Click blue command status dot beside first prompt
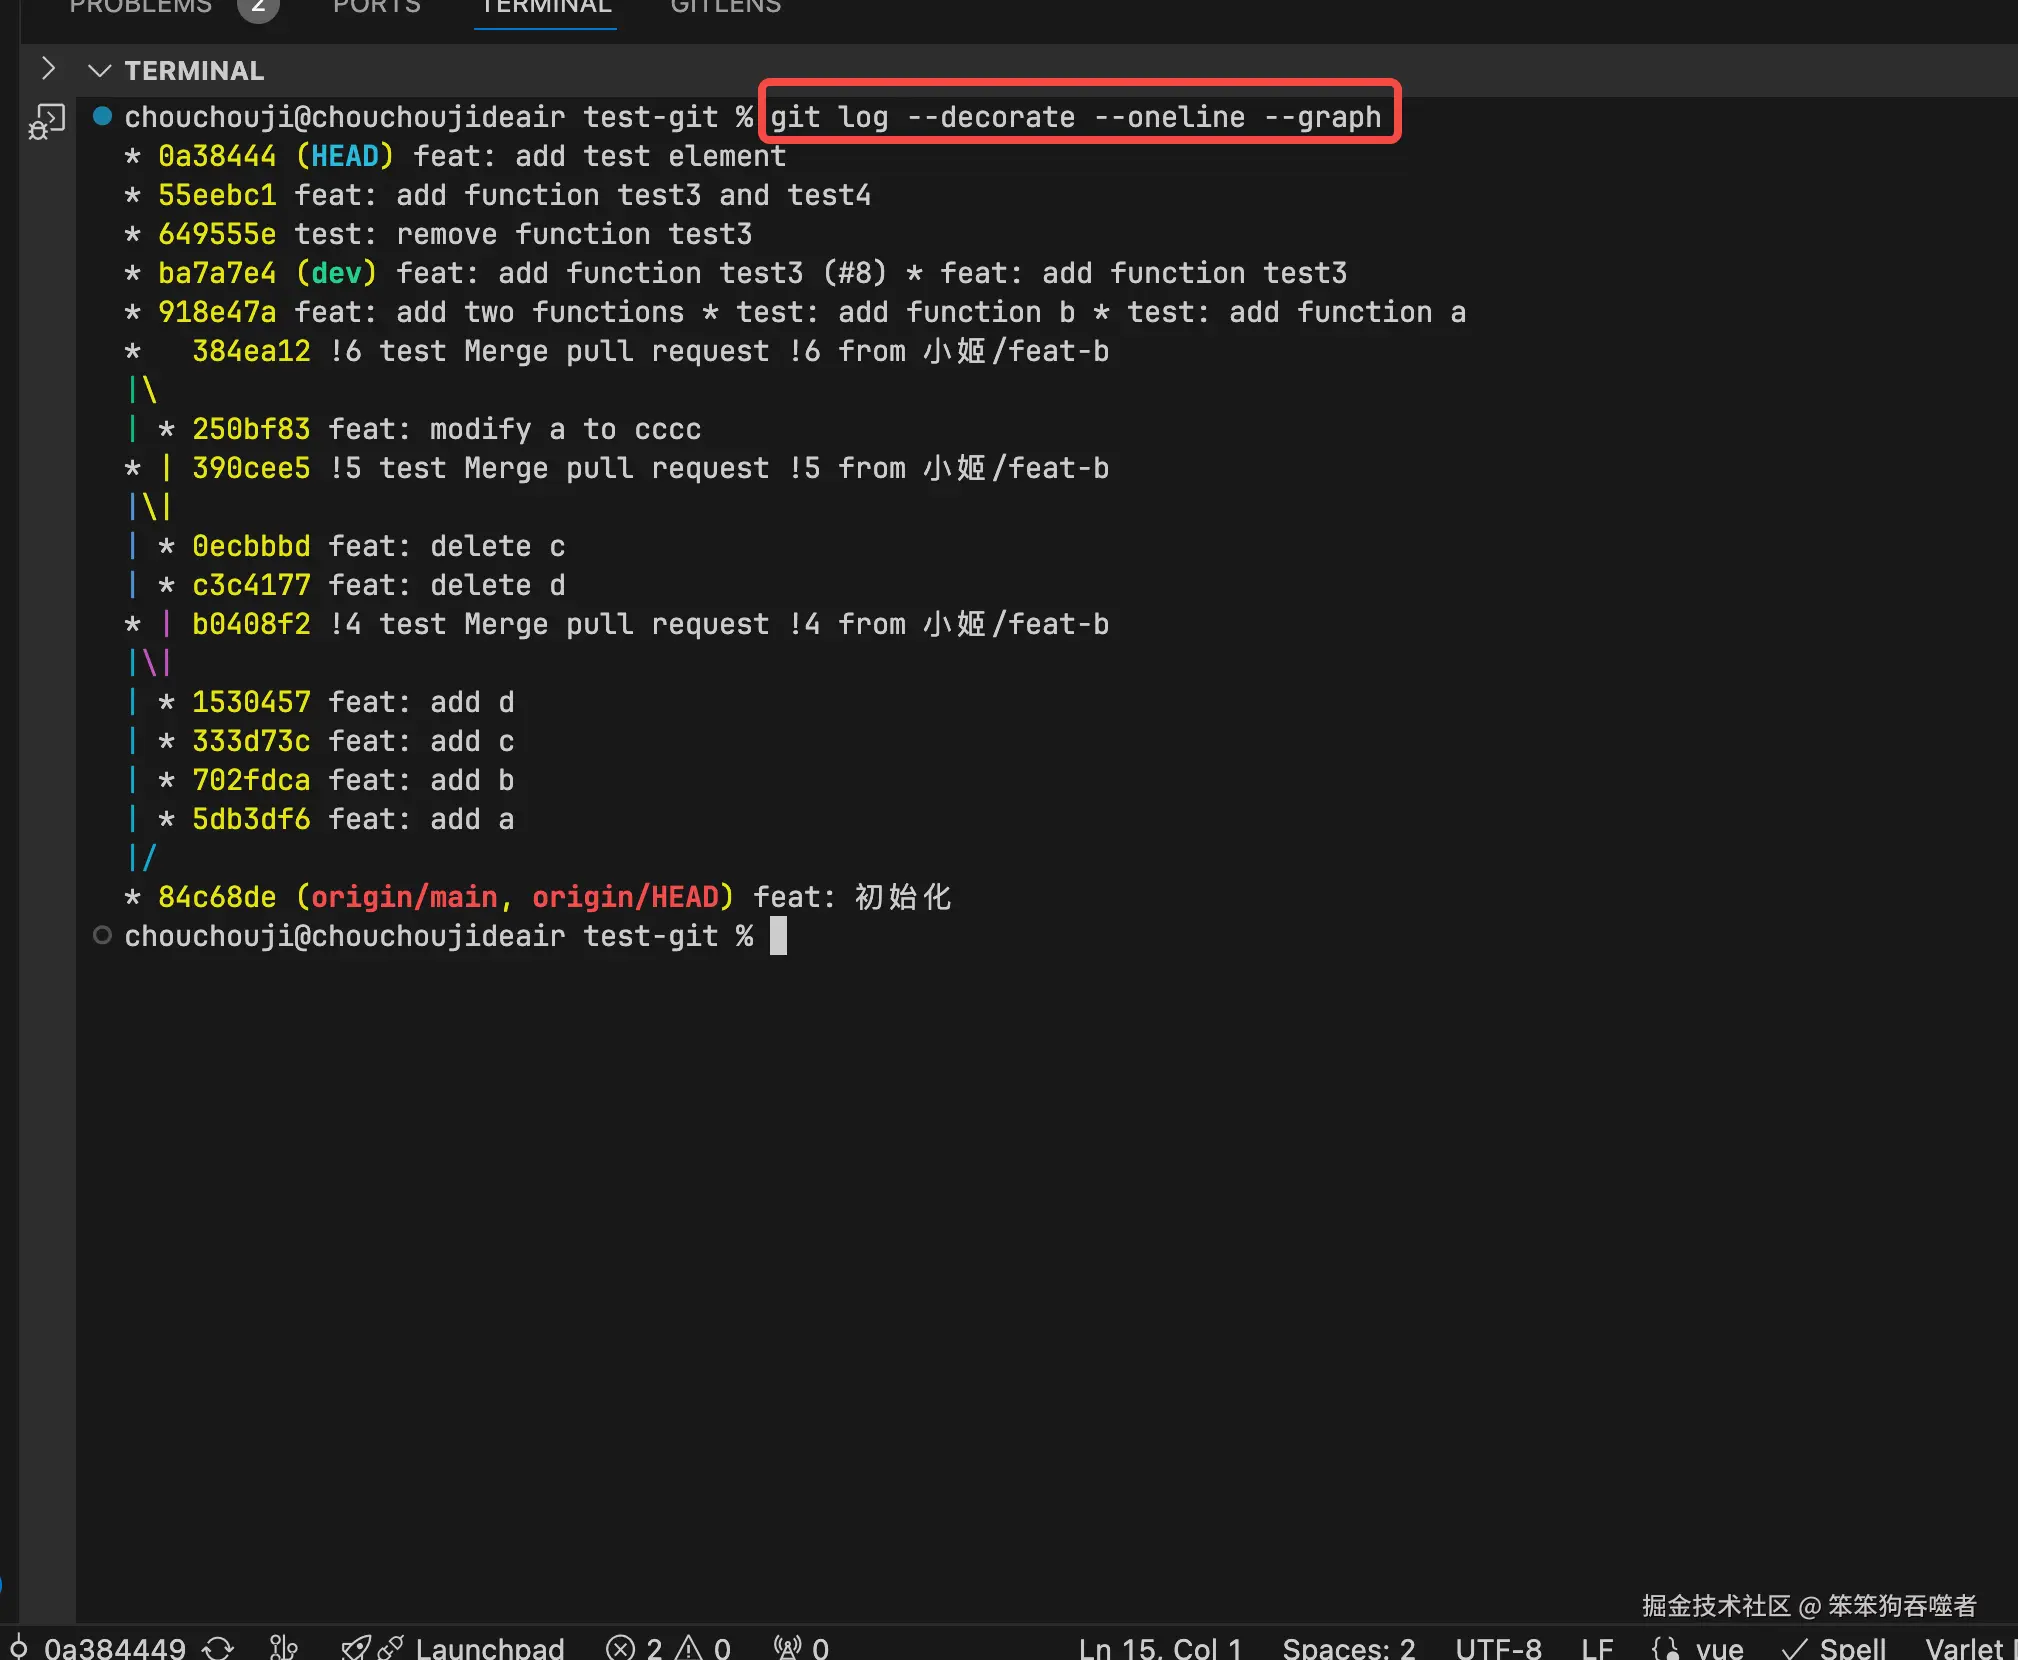This screenshot has width=2018, height=1660. point(102,116)
